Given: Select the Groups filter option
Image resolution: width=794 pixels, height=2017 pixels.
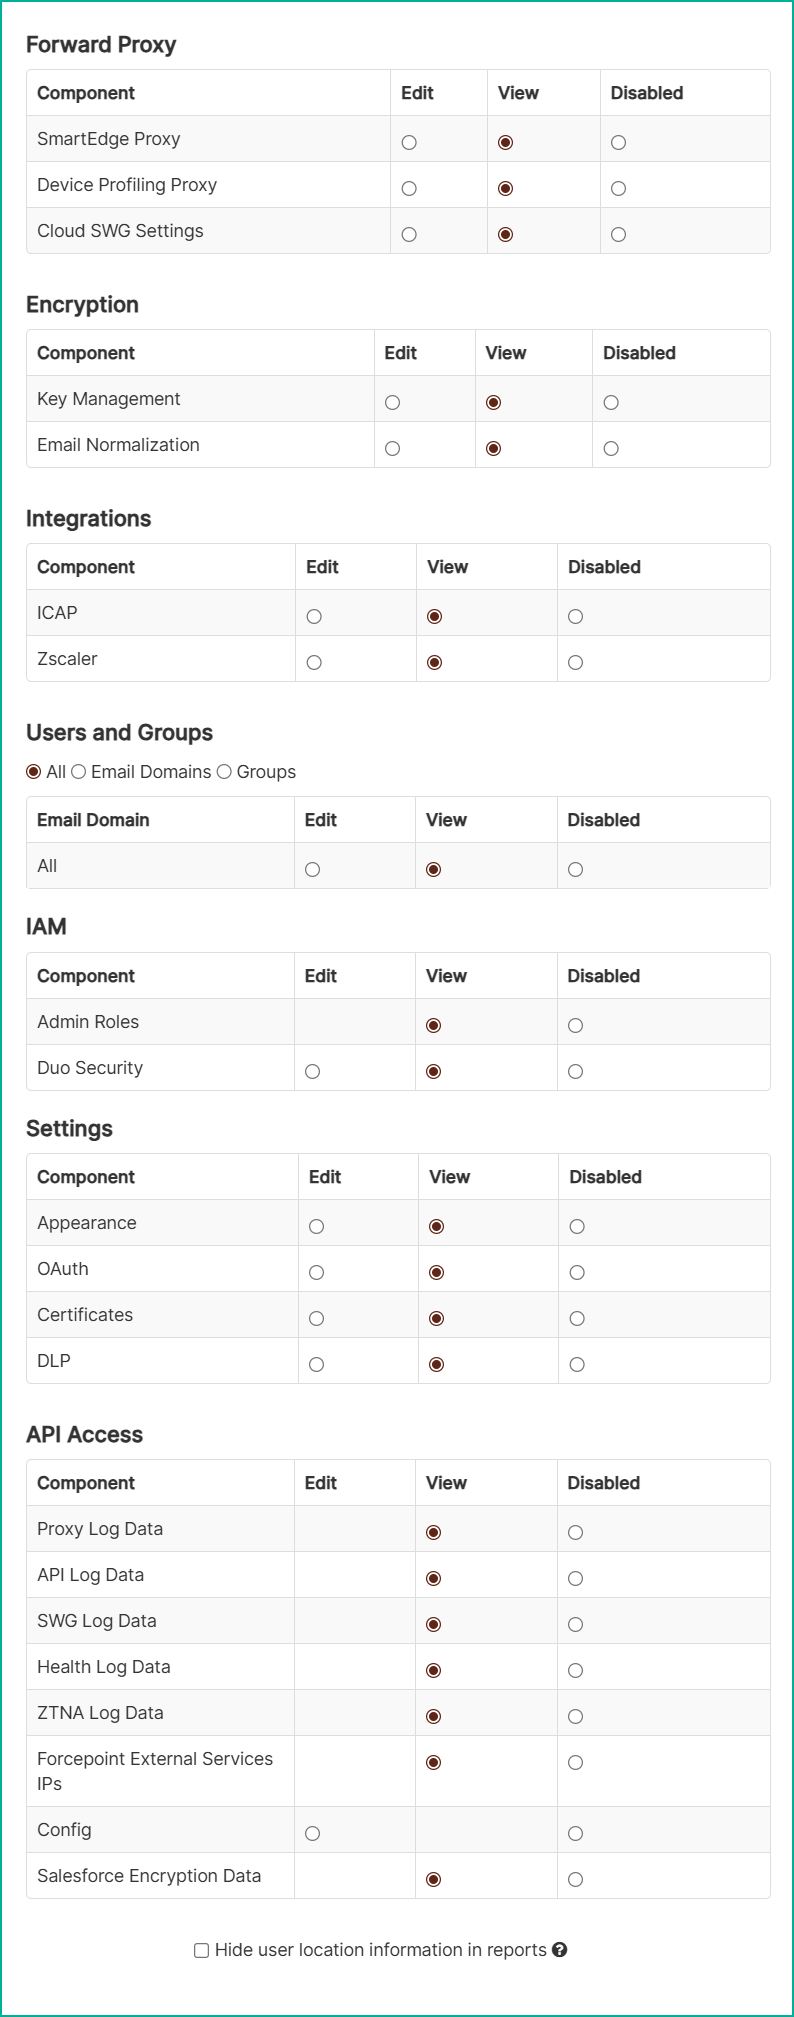Looking at the screenshot, I should pyautogui.click(x=224, y=772).
